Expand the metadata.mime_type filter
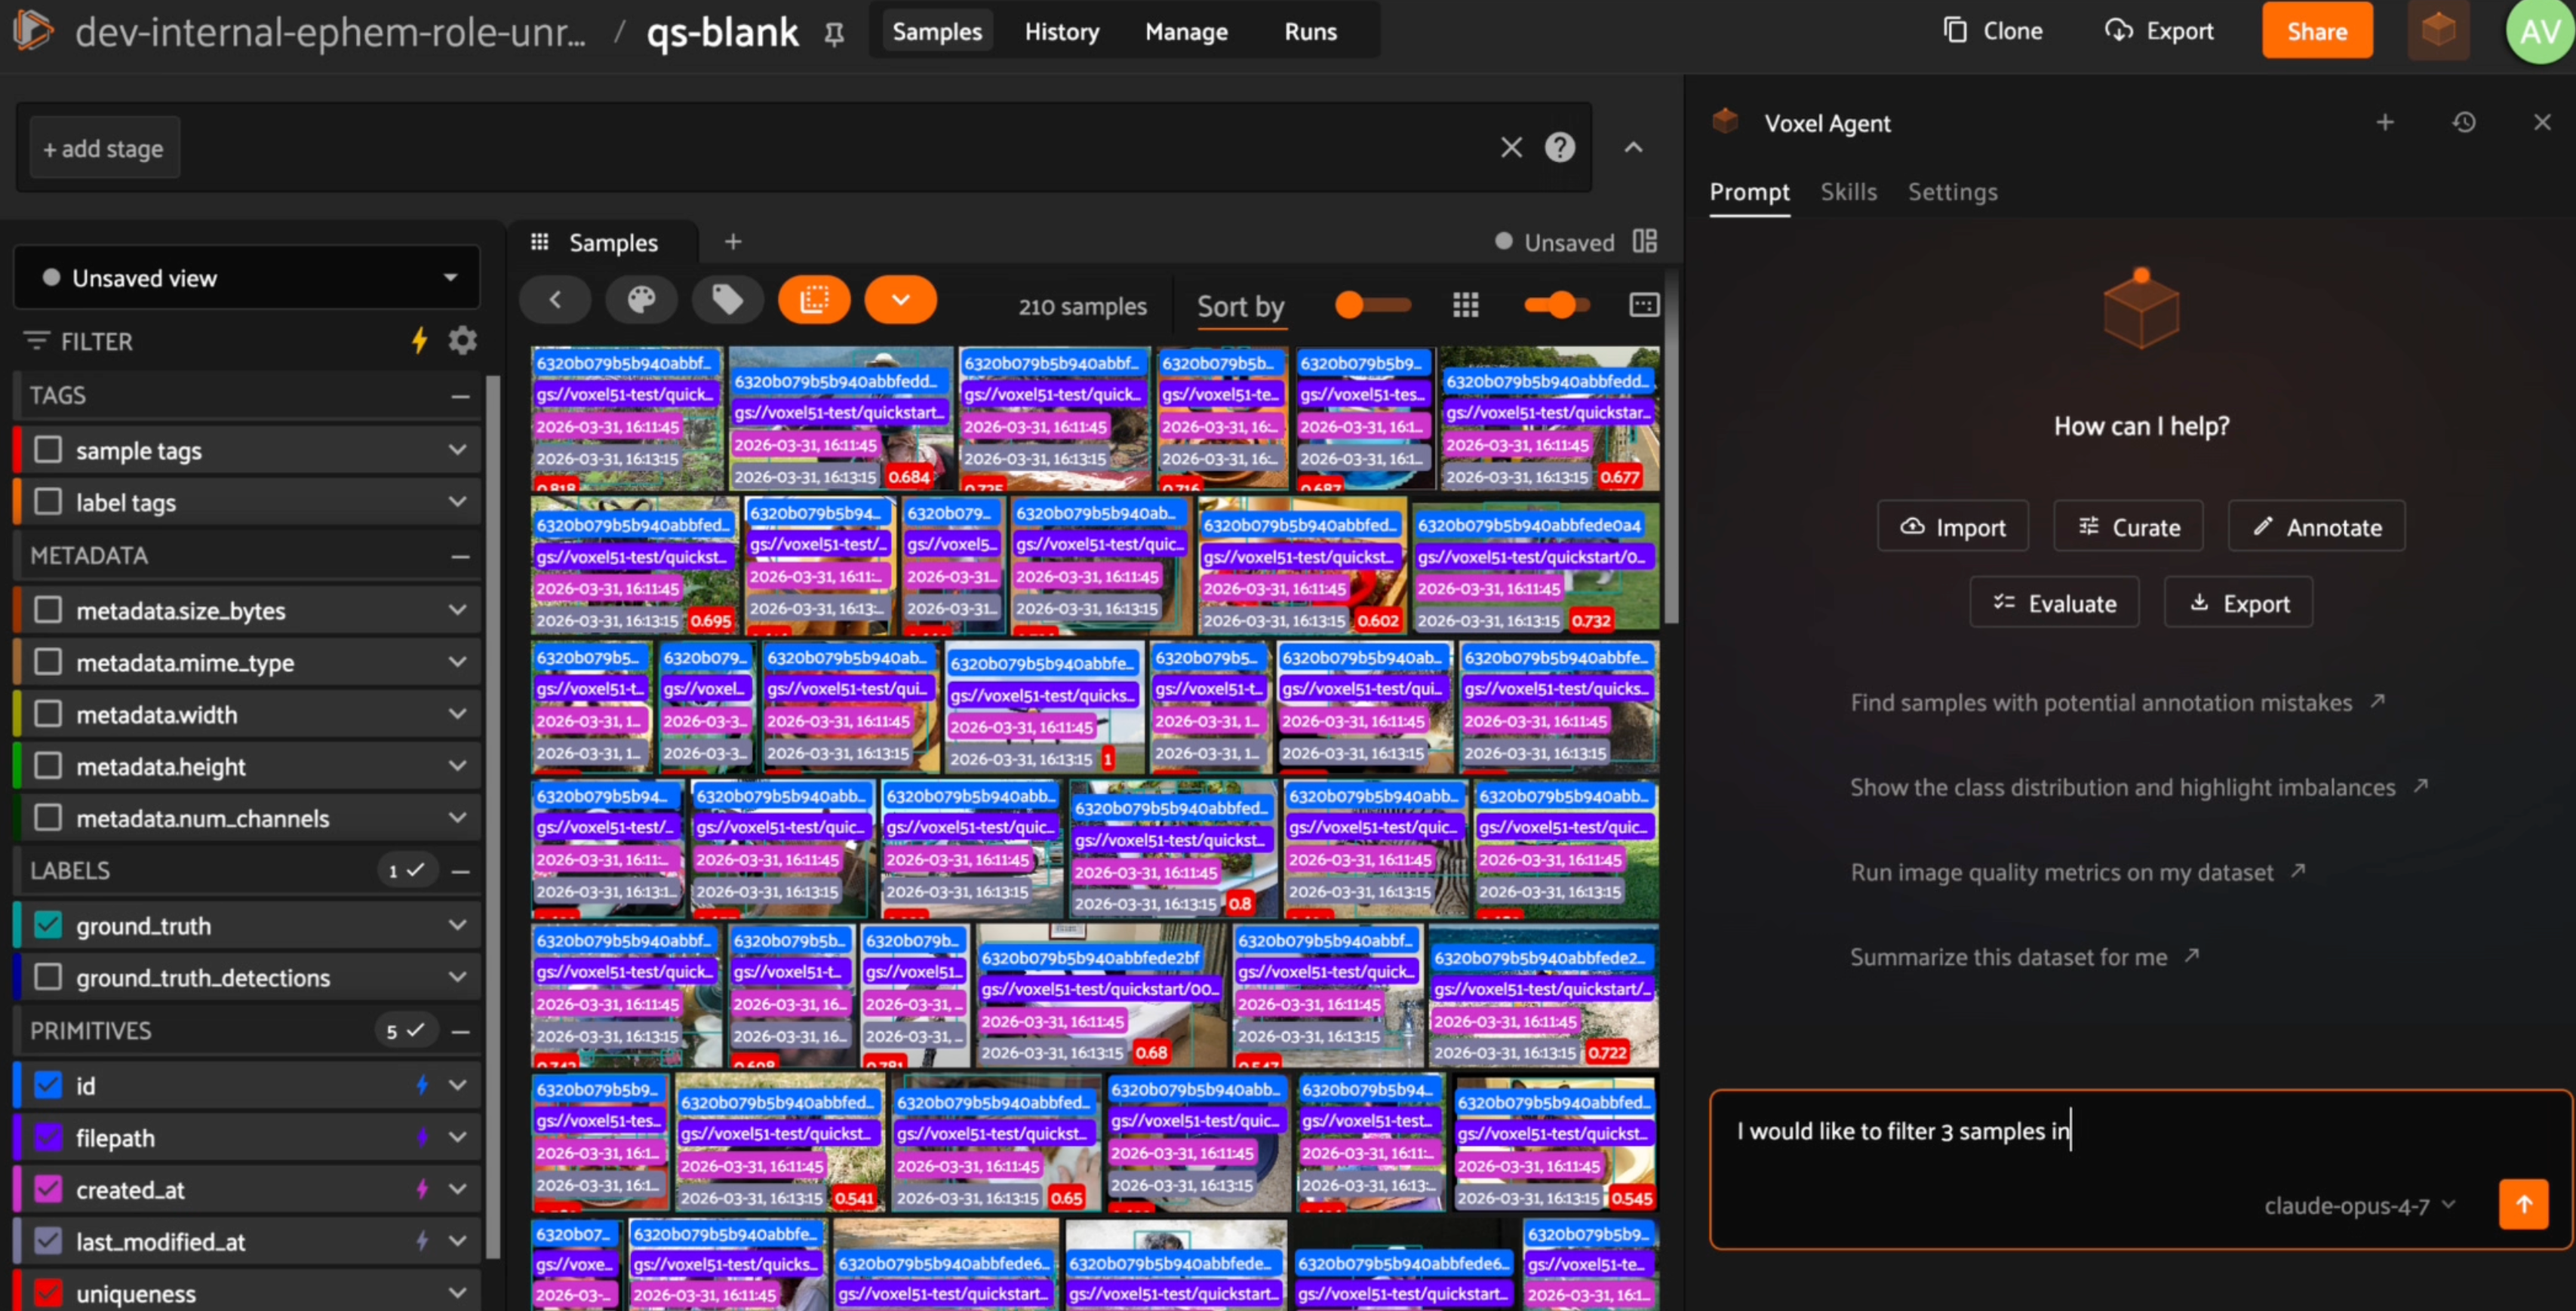 (x=458, y=662)
